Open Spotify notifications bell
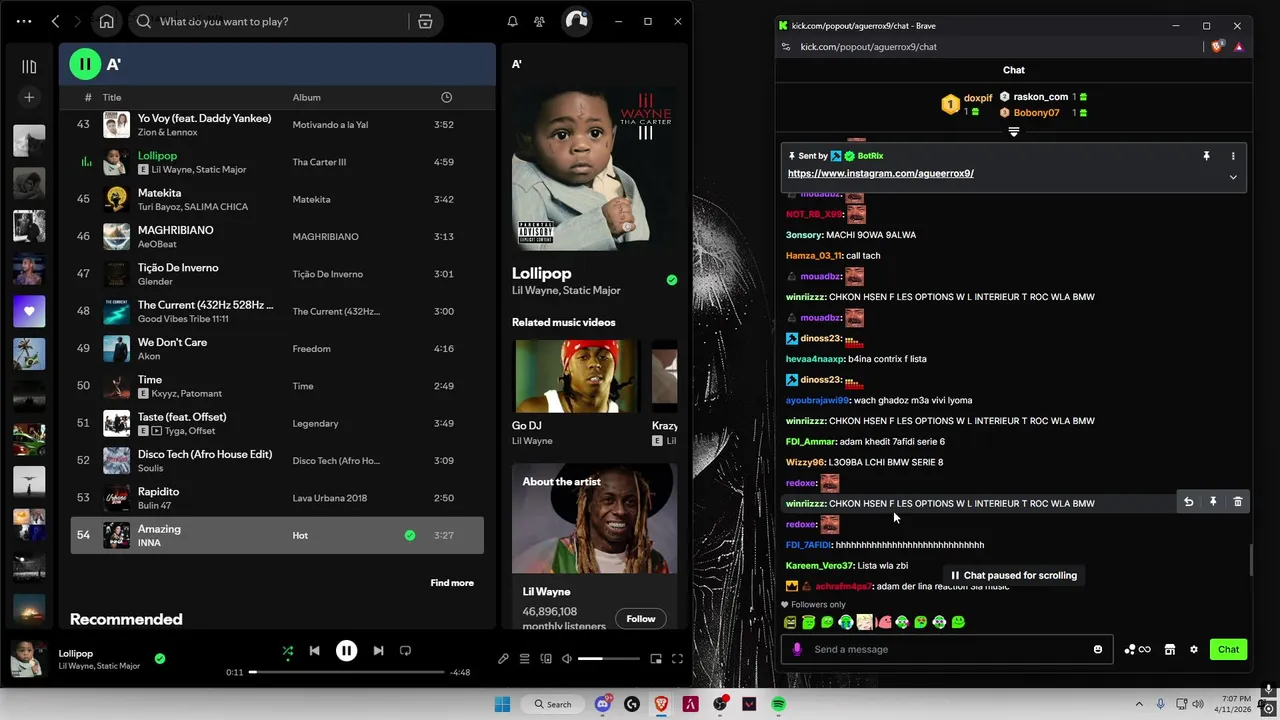The width and height of the screenshot is (1280, 720). 512,21
